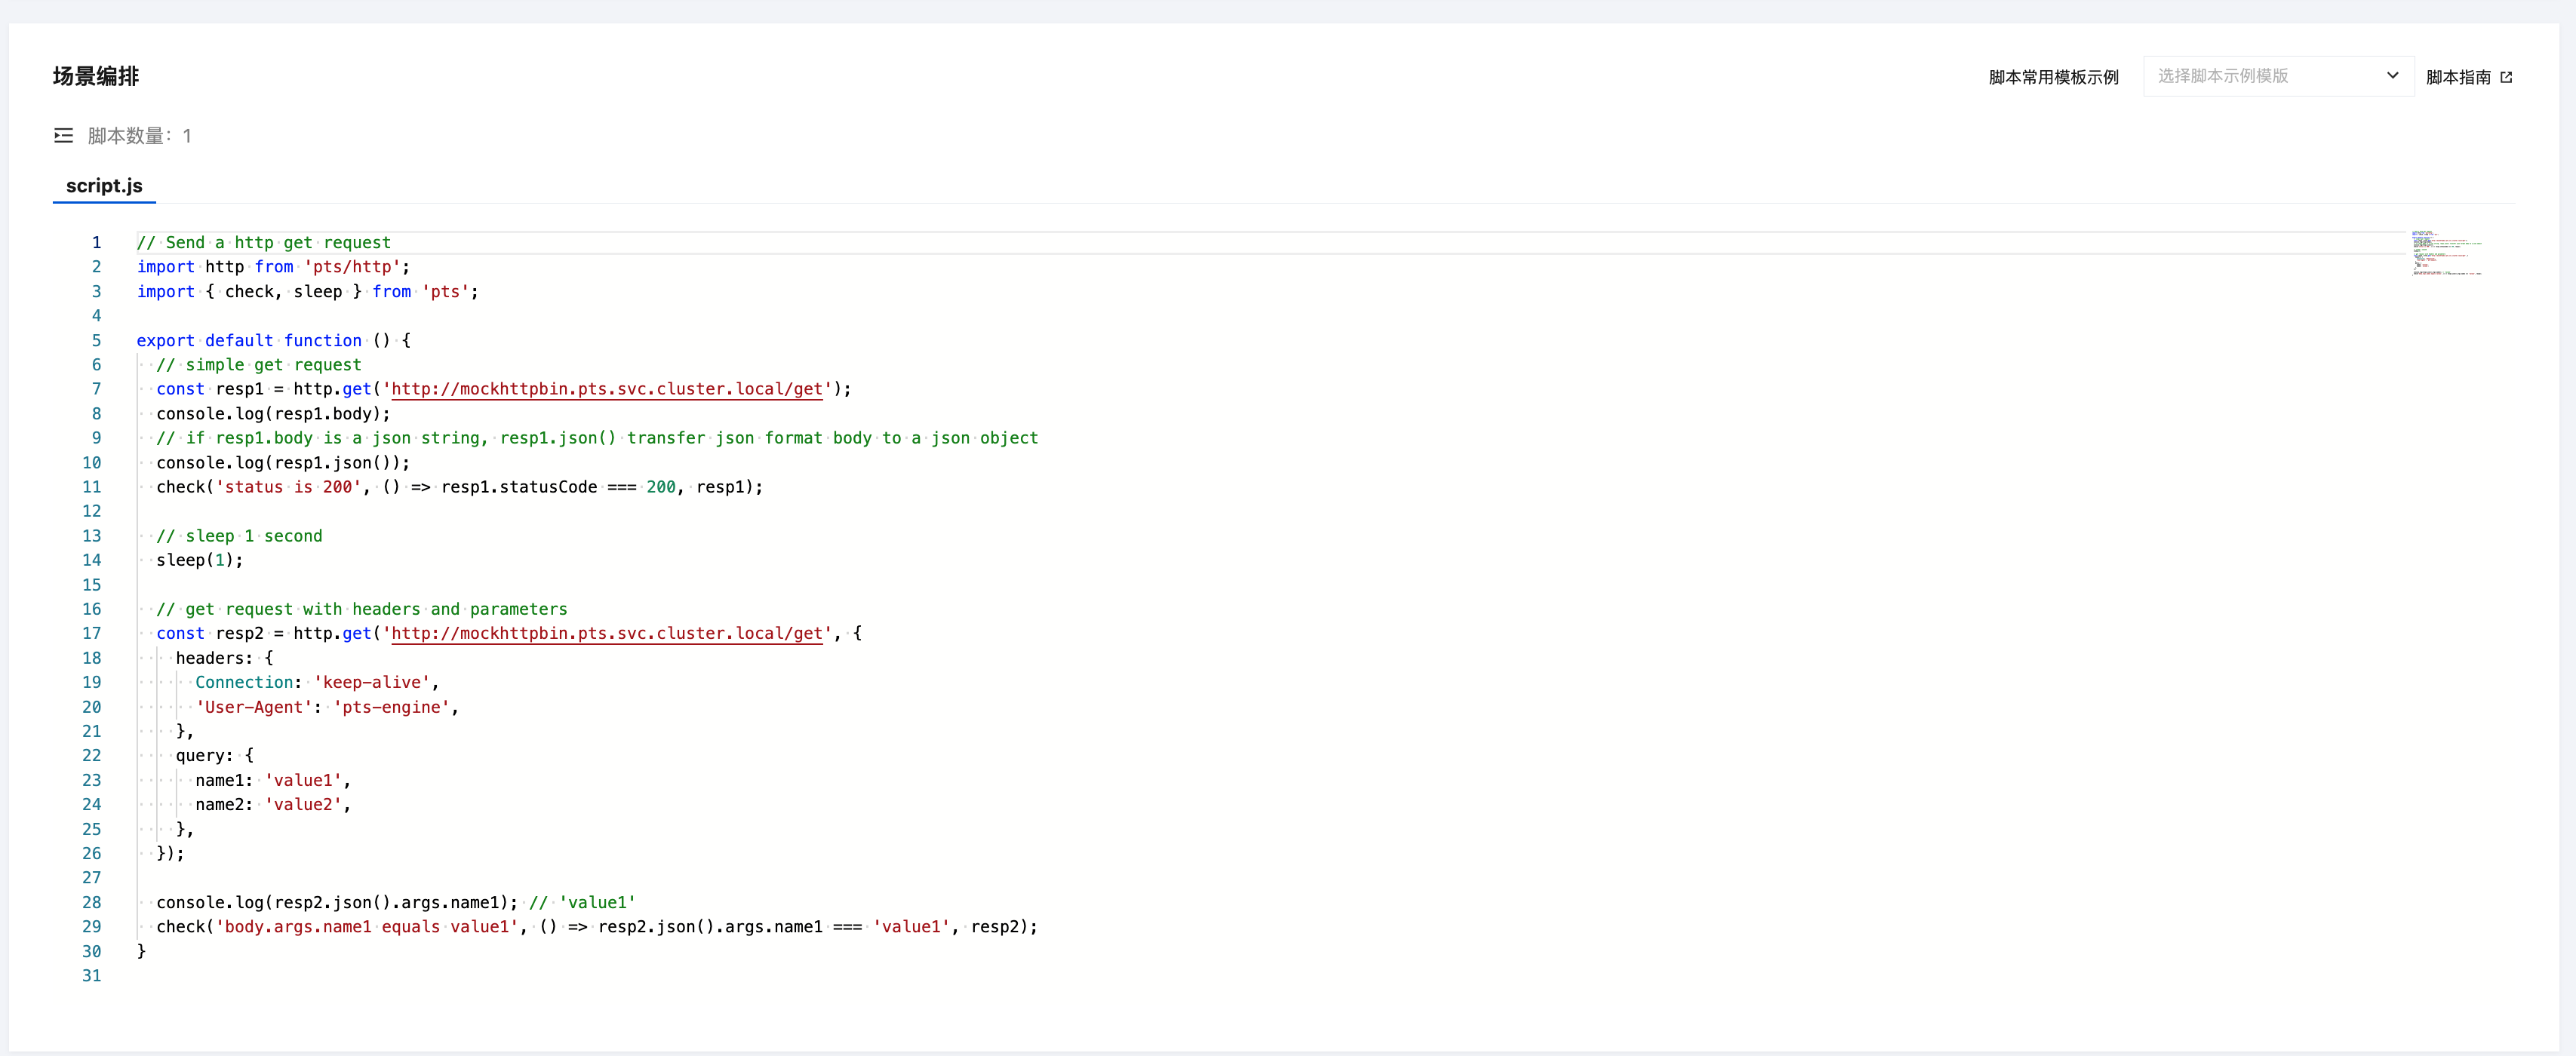The width and height of the screenshot is (2576, 1056).
Task: Click the 'pts/http' import string
Action: click(x=352, y=267)
